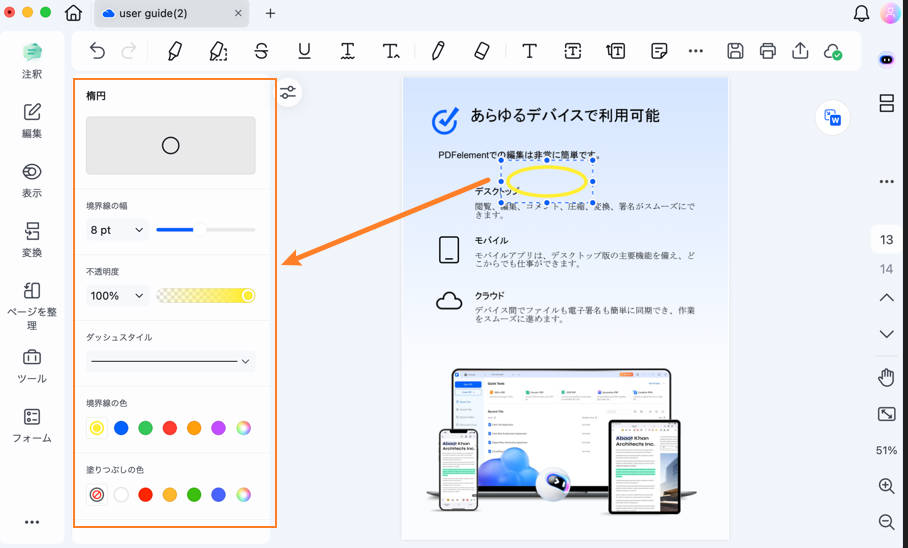Click the save icon in toolbar

pos(735,51)
